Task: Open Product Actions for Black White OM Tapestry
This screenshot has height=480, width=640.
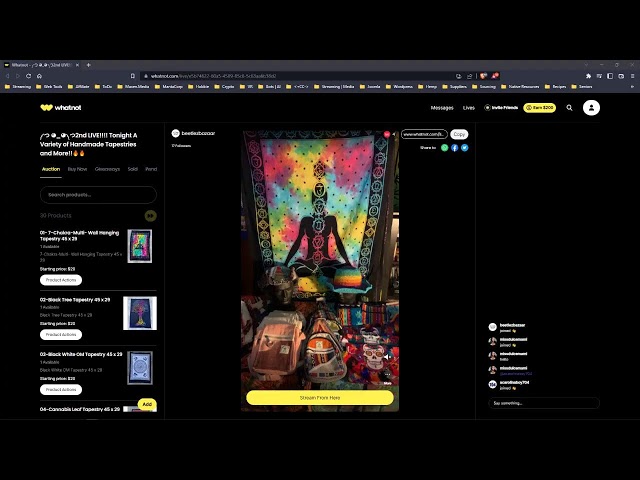Action: click(61, 390)
